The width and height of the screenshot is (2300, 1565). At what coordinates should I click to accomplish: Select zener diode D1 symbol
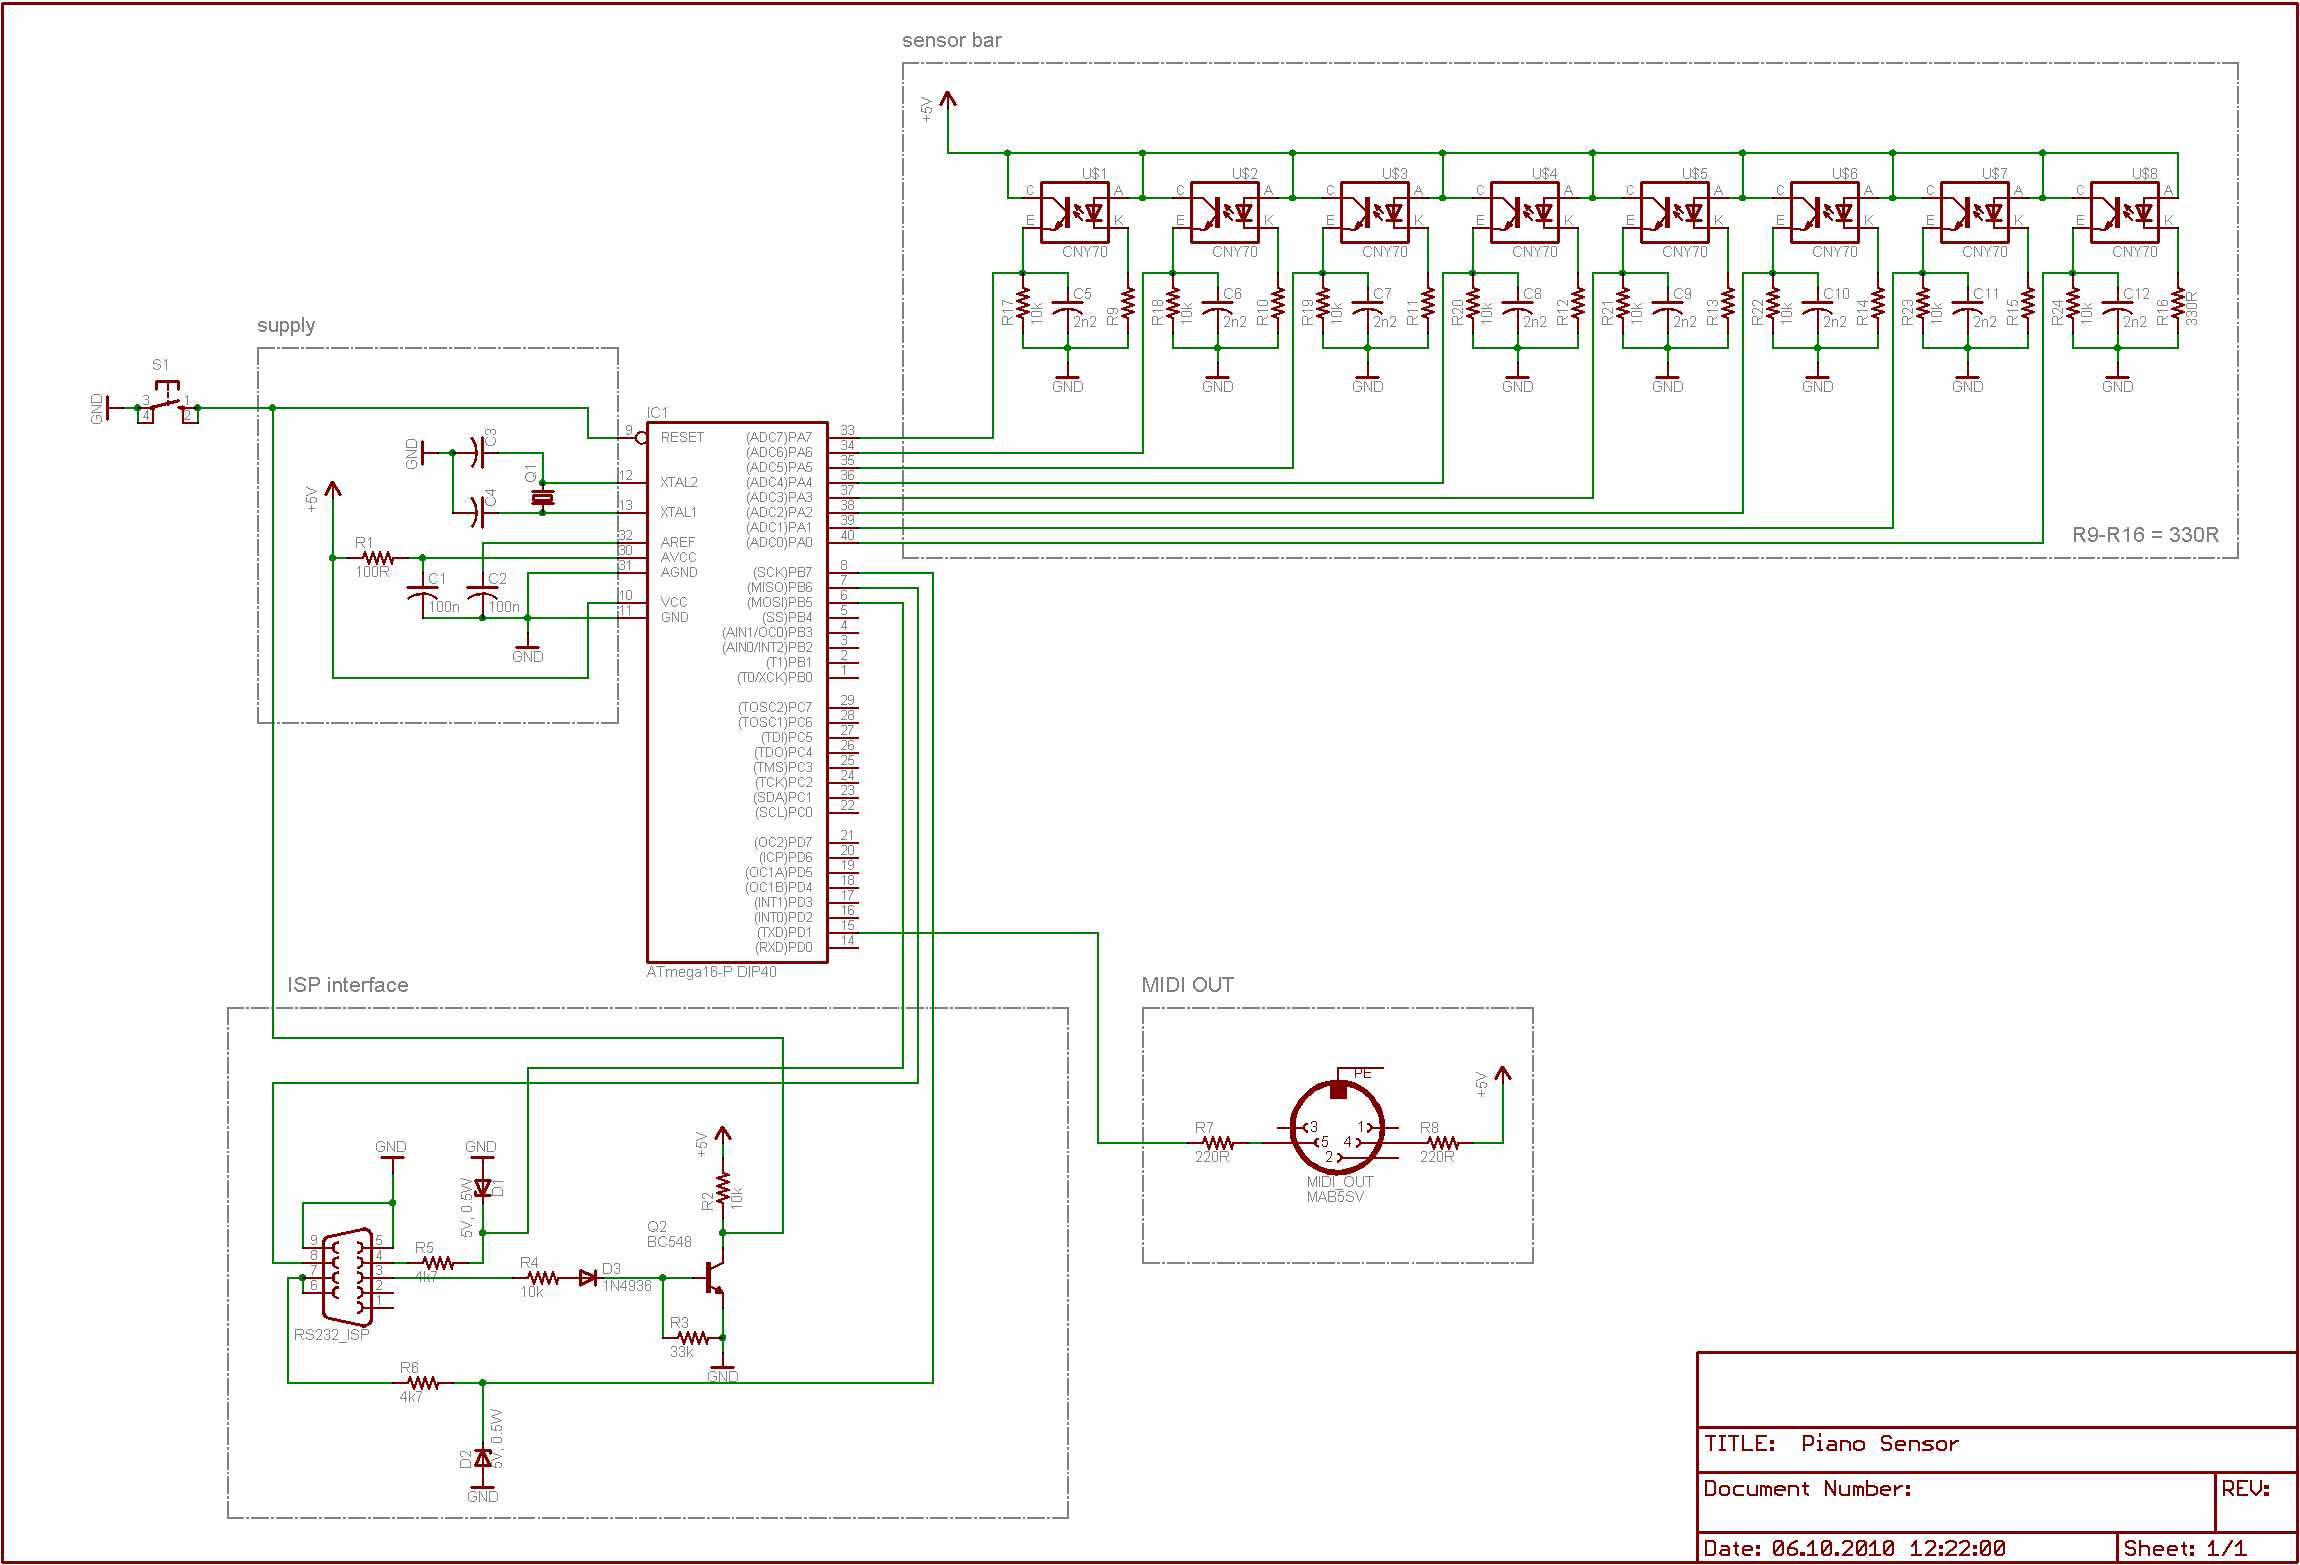tap(482, 1187)
